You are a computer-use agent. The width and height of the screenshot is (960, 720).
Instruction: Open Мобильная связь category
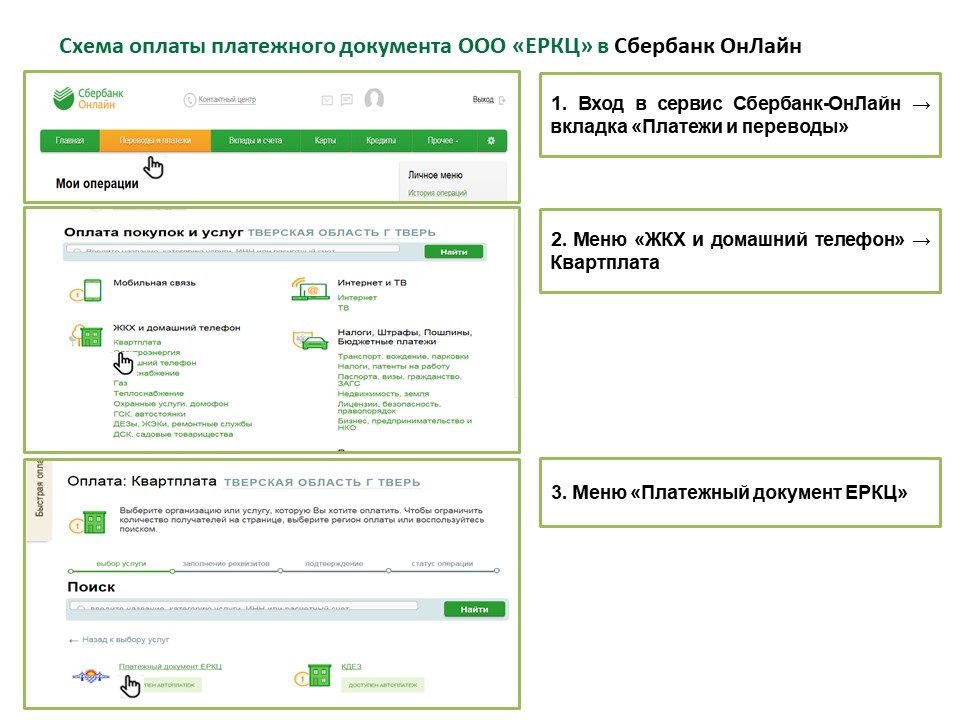tap(154, 283)
